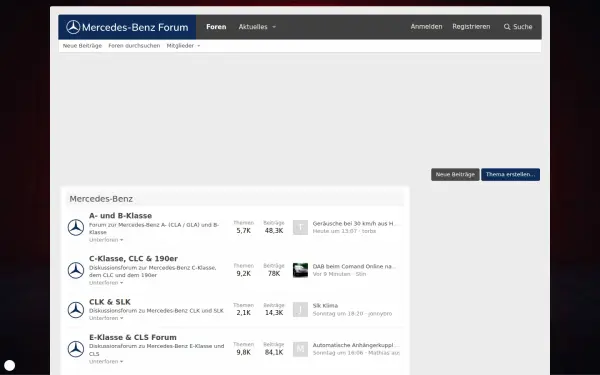Expand Unterforen under A- und B-Klasse
Image resolution: width=600 pixels, height=375 pixels.
pyautogui.click(x=106, y=240)
